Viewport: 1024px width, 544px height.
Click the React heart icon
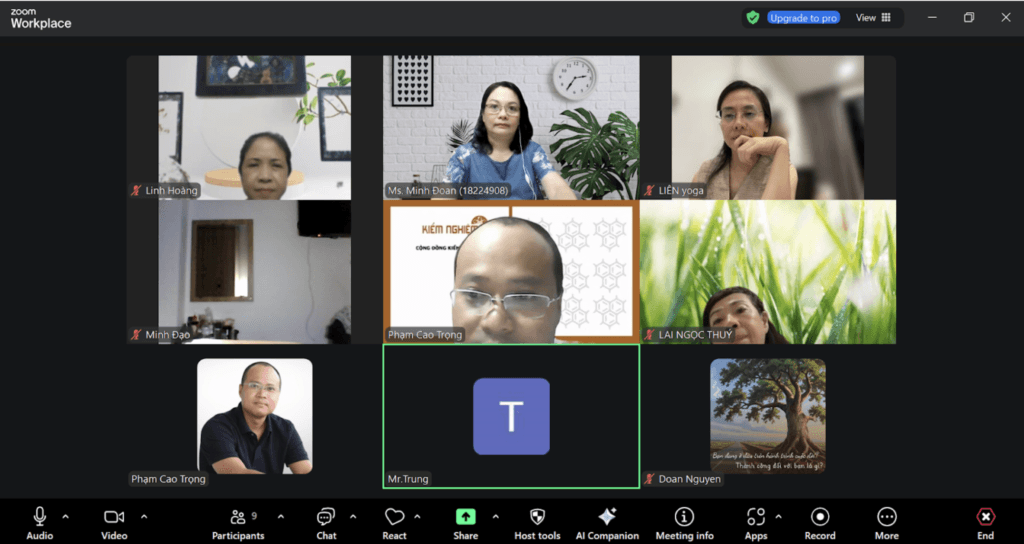394,518
